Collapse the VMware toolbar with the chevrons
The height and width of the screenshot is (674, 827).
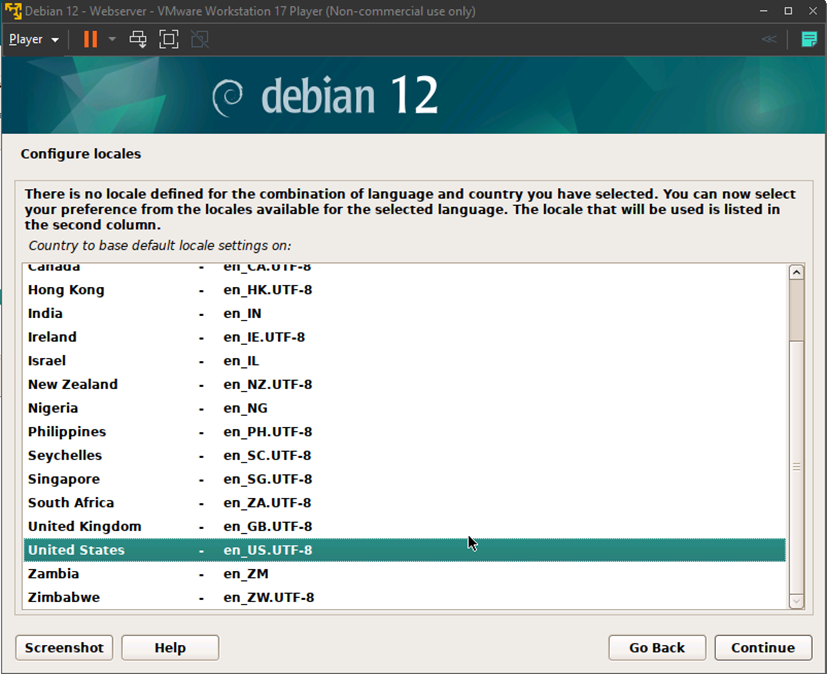(768, 39)
